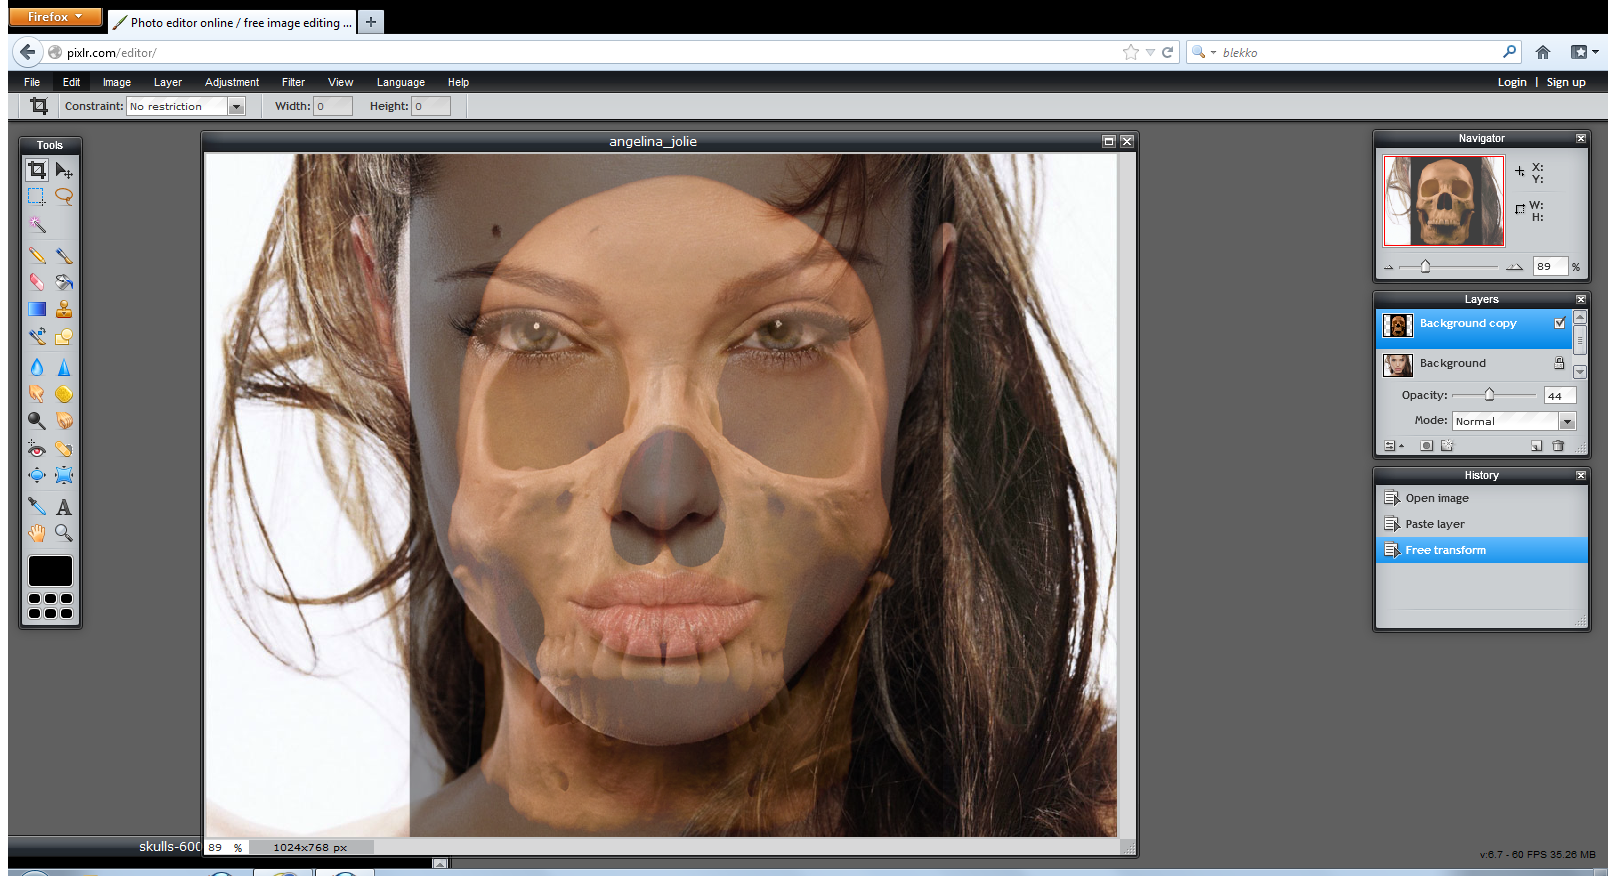
Task: Select the Spot Heal bandage tool
Action: (64, 449)
